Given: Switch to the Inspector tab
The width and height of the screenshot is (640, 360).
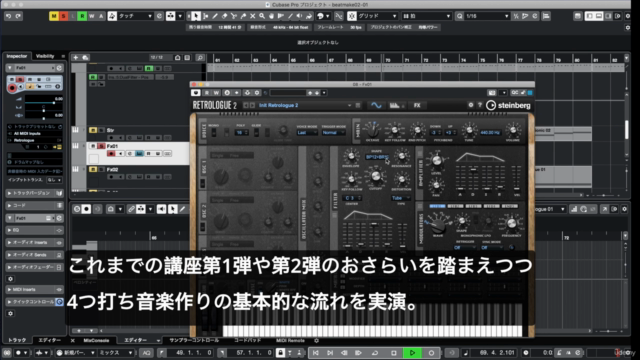Looking at the screenshot, I should point(17,56).
